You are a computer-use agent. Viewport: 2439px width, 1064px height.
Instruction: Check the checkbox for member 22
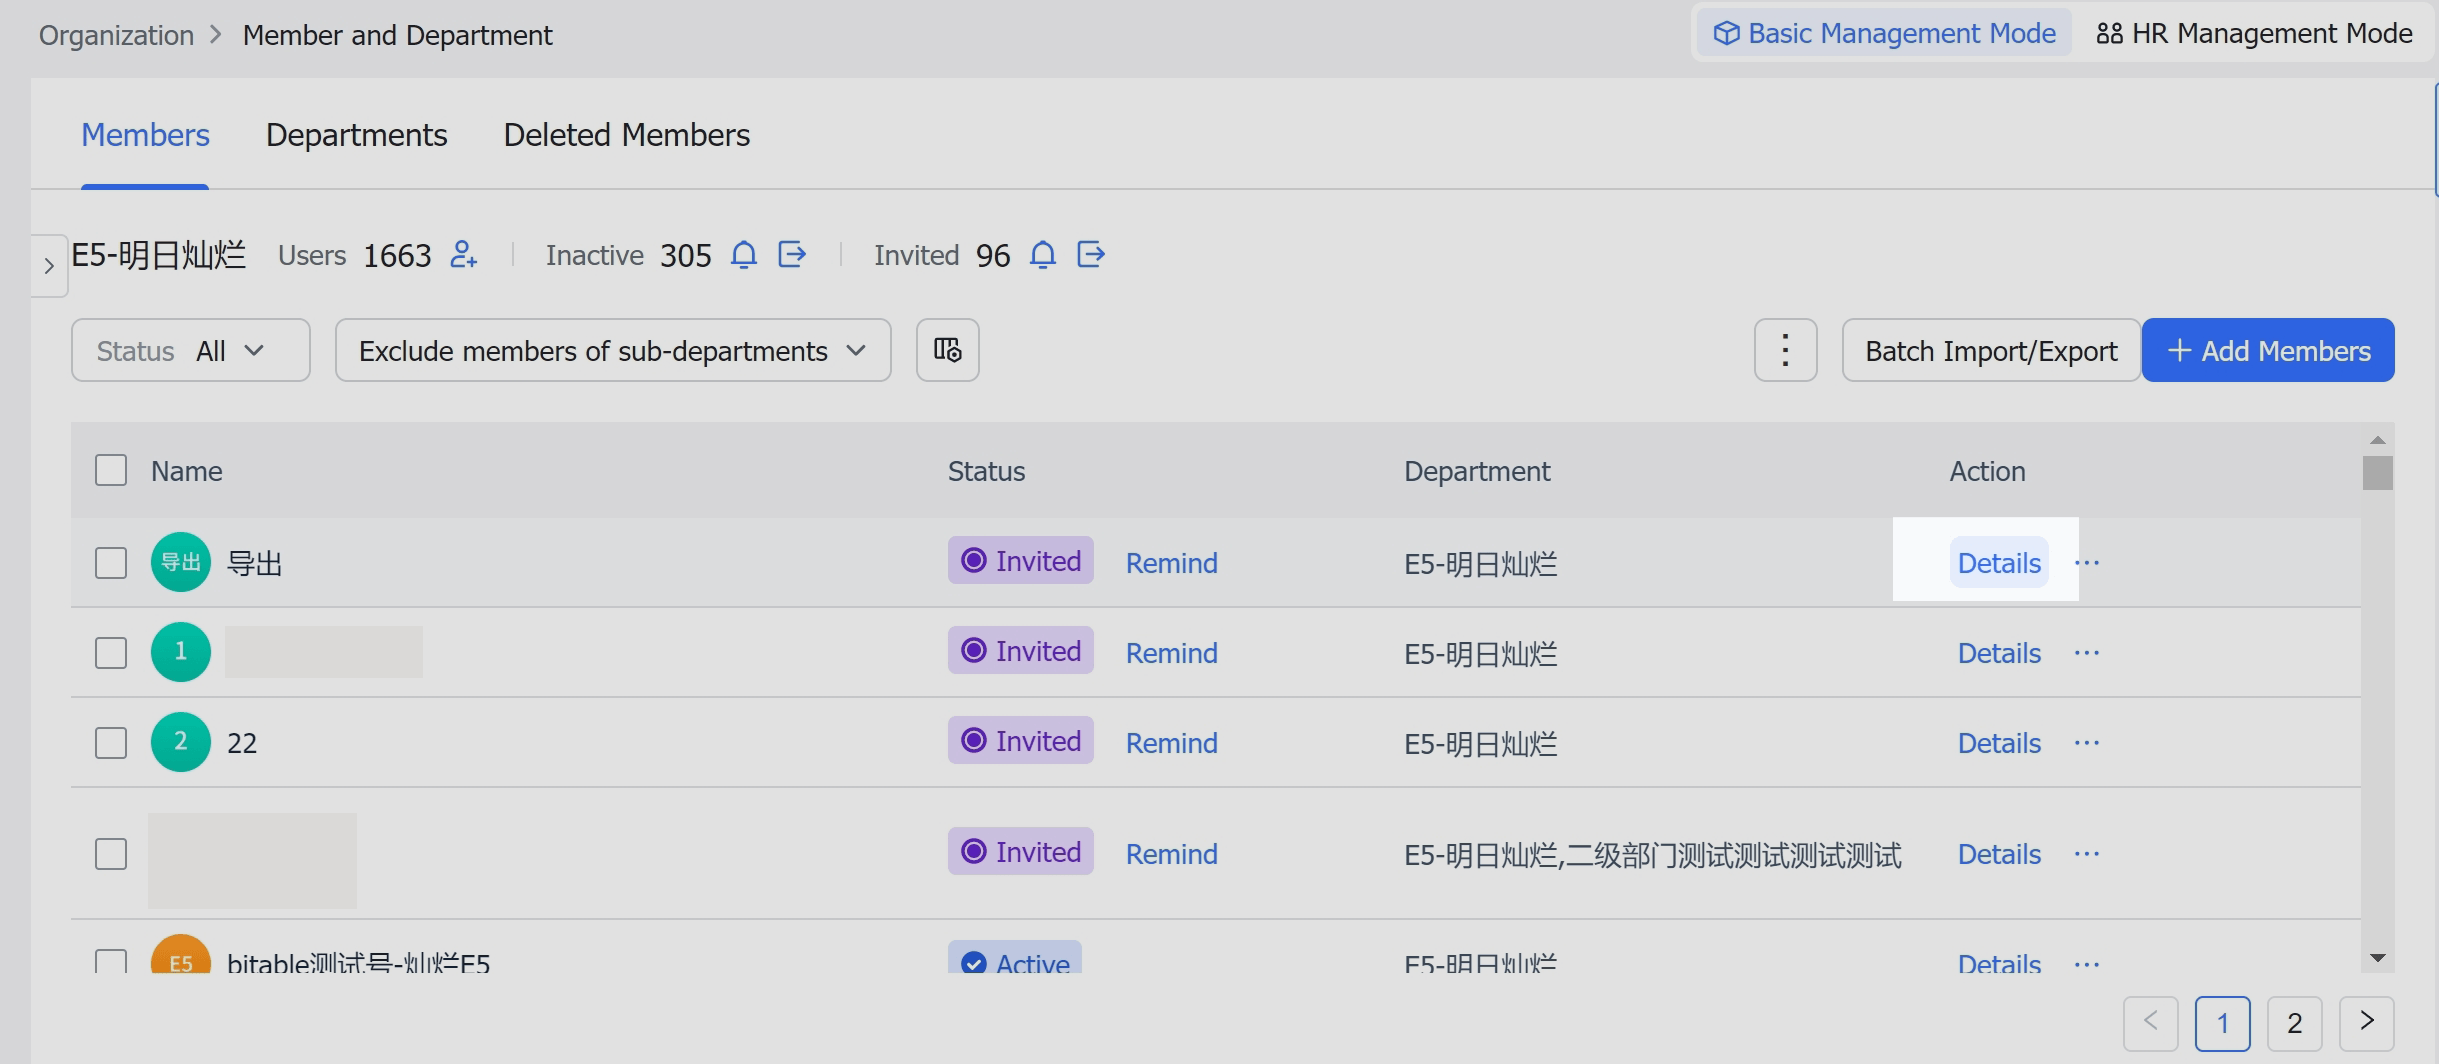110,742
